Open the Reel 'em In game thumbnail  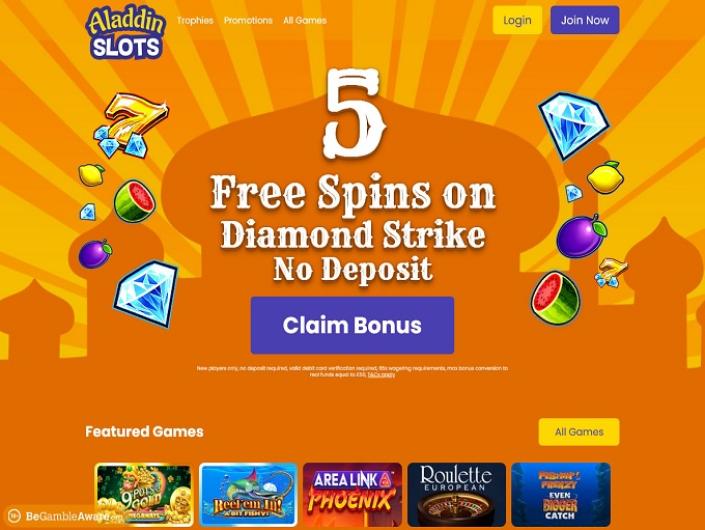pos(248,494)
